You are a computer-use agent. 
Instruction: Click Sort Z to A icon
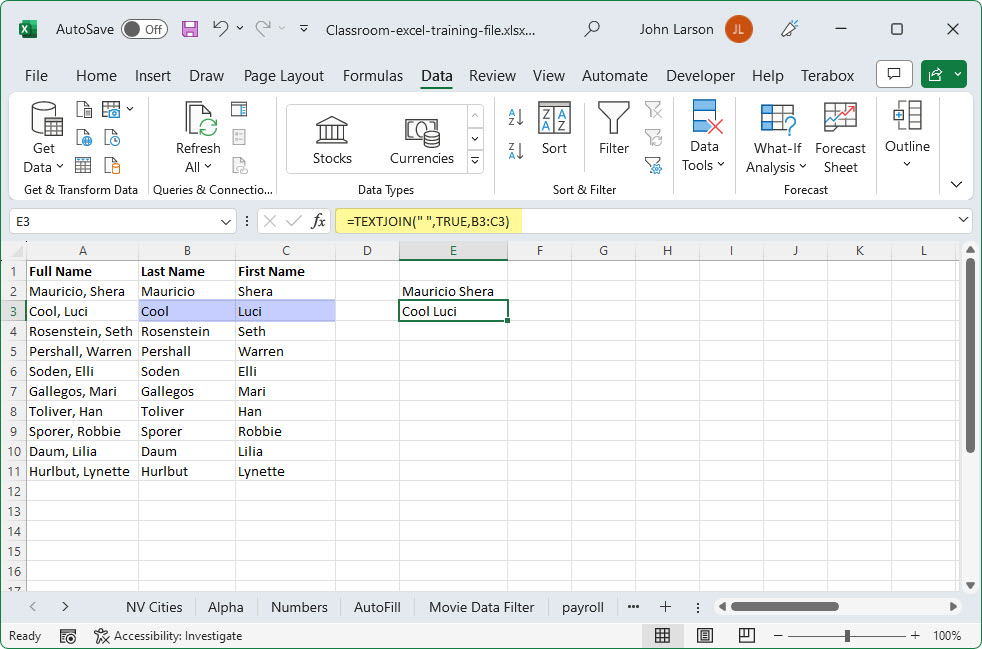pos(516,151)
